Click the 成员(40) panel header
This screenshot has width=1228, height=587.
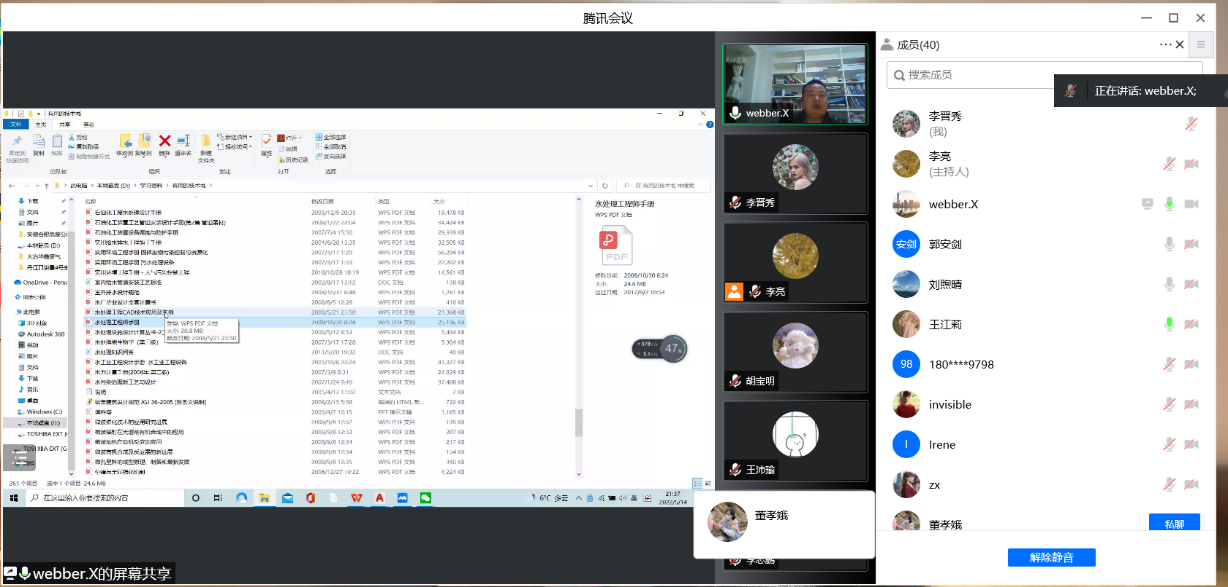click(x=918, y=45)
